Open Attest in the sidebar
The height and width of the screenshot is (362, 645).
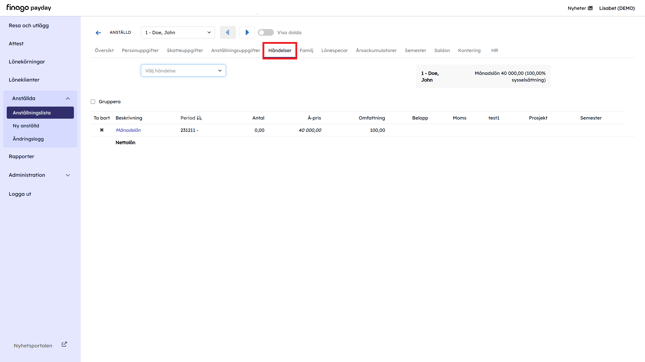(x=16, y=44)
